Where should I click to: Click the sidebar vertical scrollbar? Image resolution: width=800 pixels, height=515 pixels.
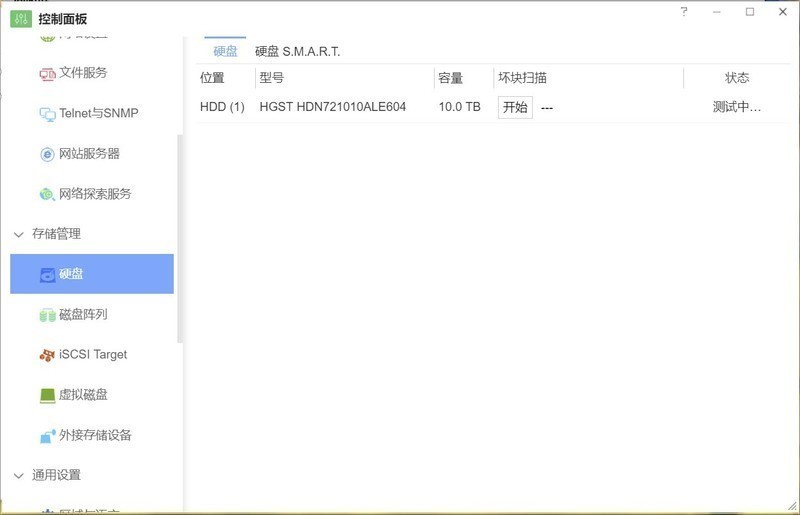click(x=180, y=238)
